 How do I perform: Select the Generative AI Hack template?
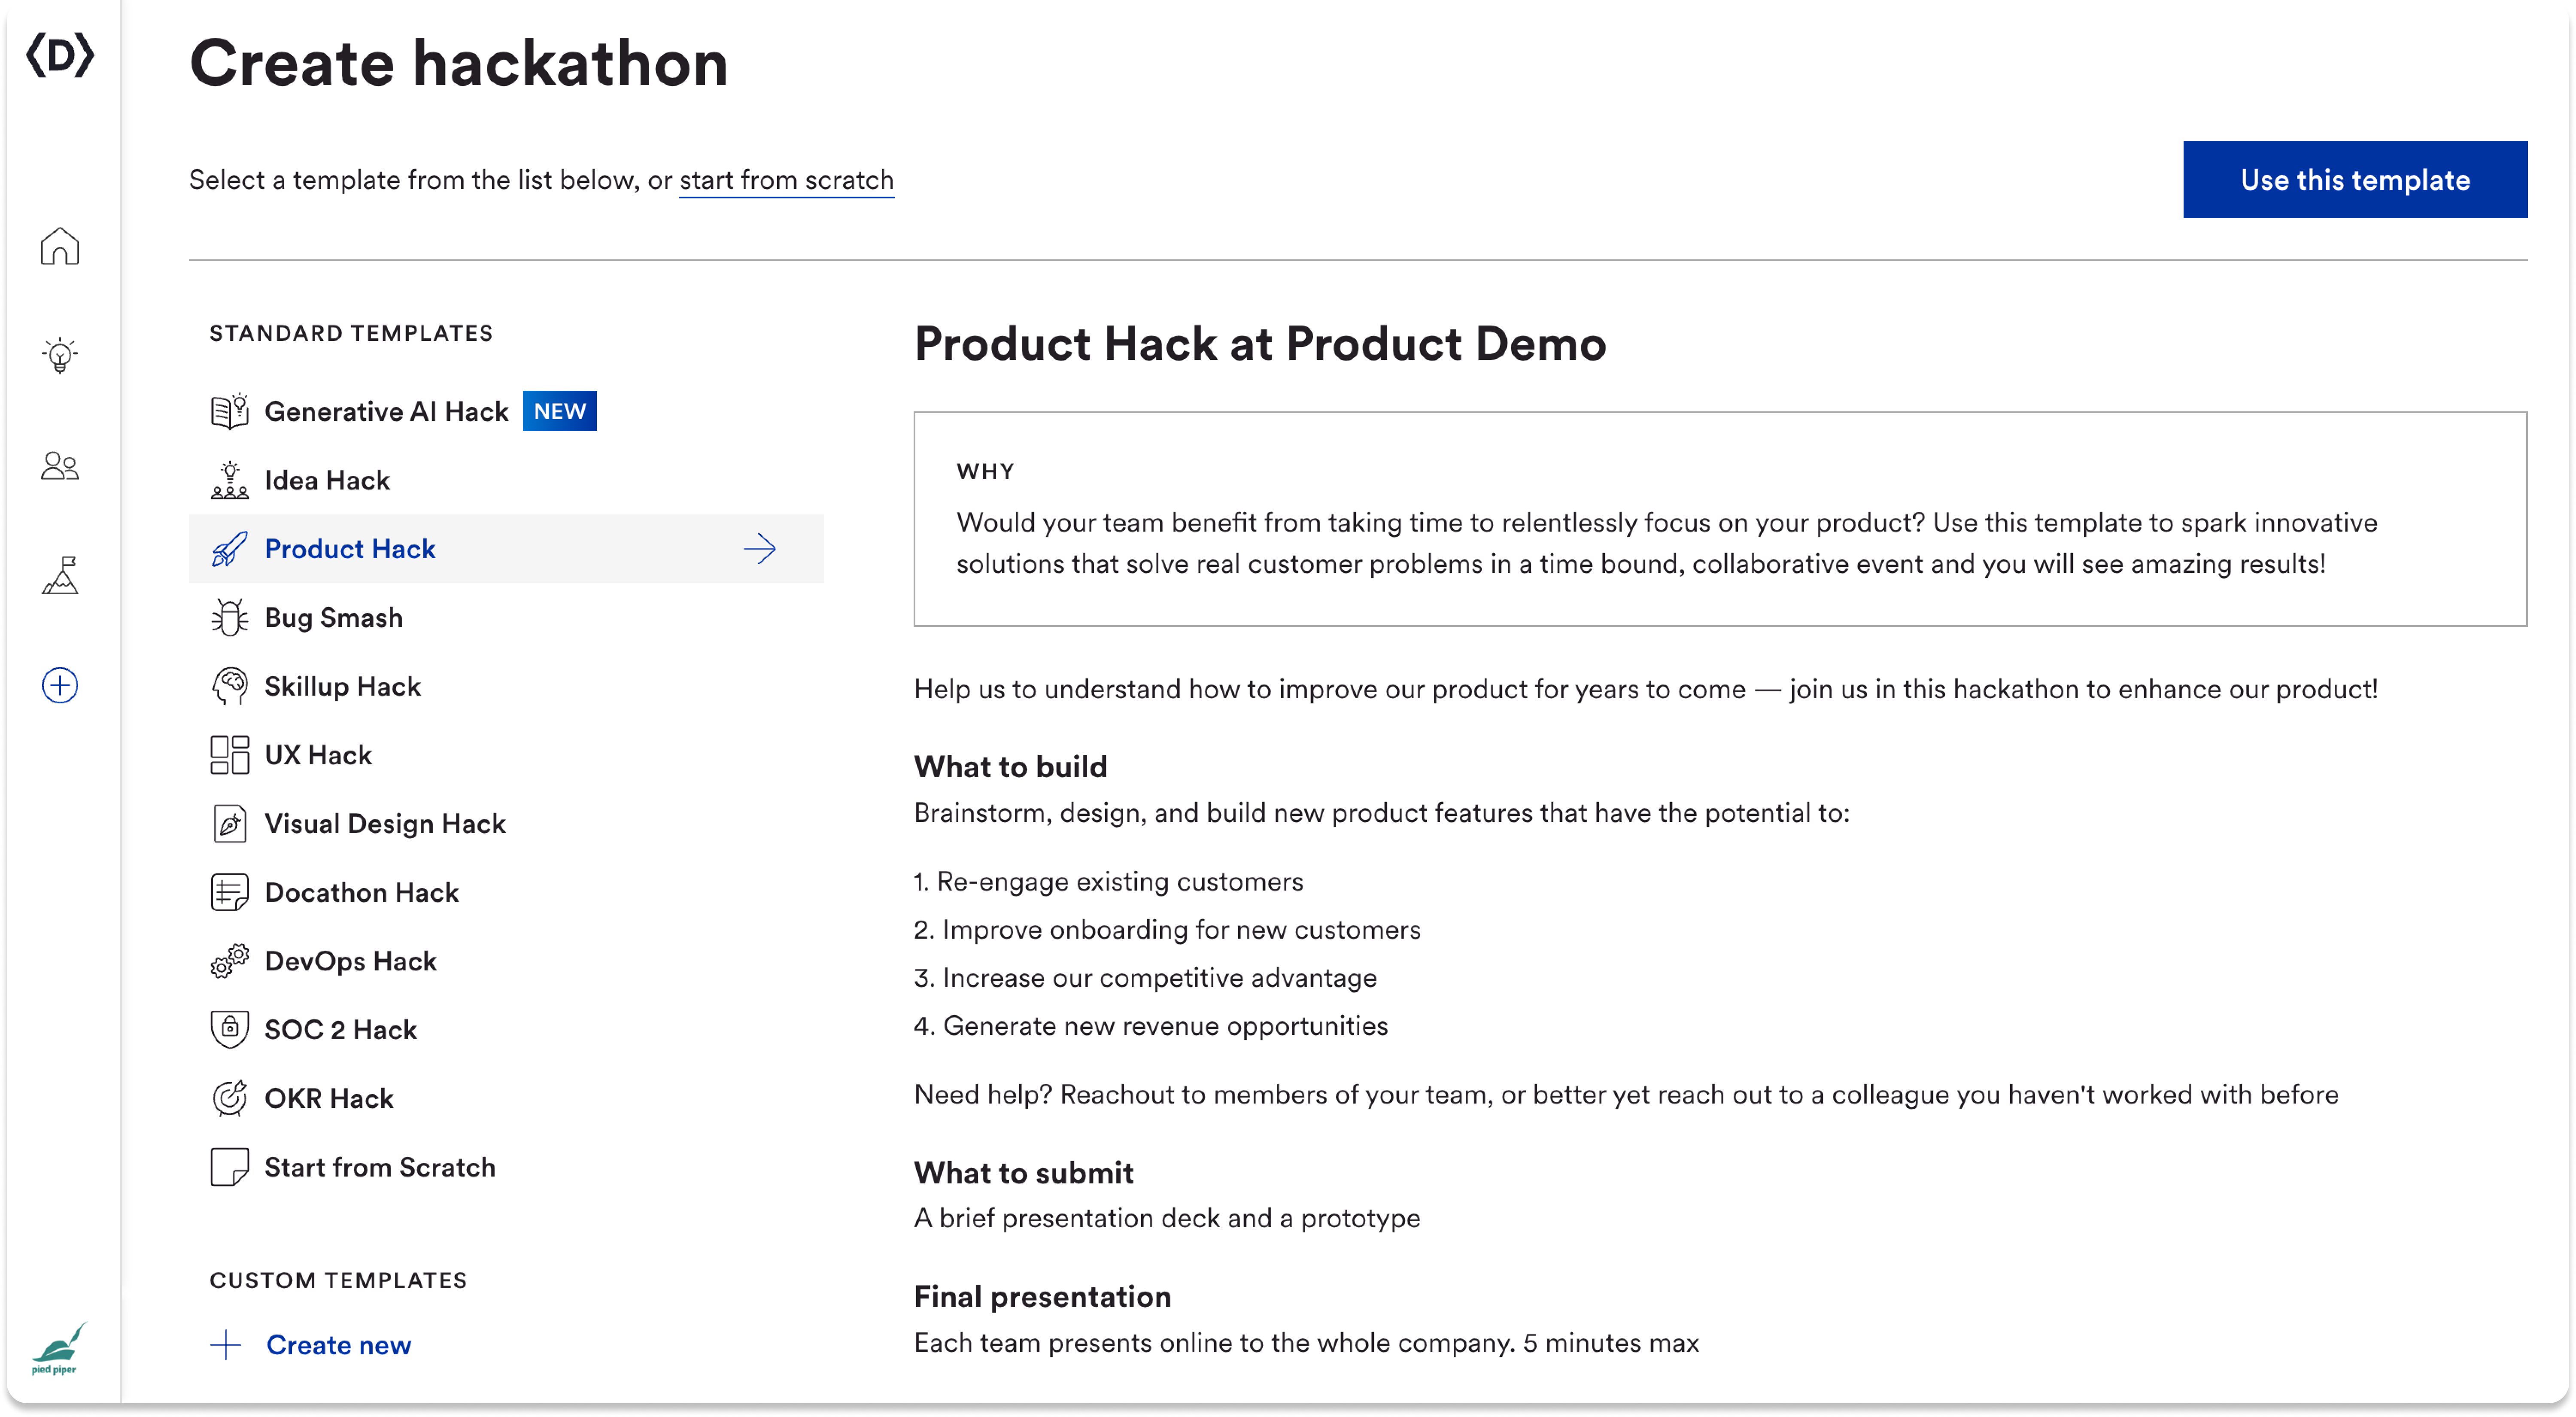(x=386, y=410)
